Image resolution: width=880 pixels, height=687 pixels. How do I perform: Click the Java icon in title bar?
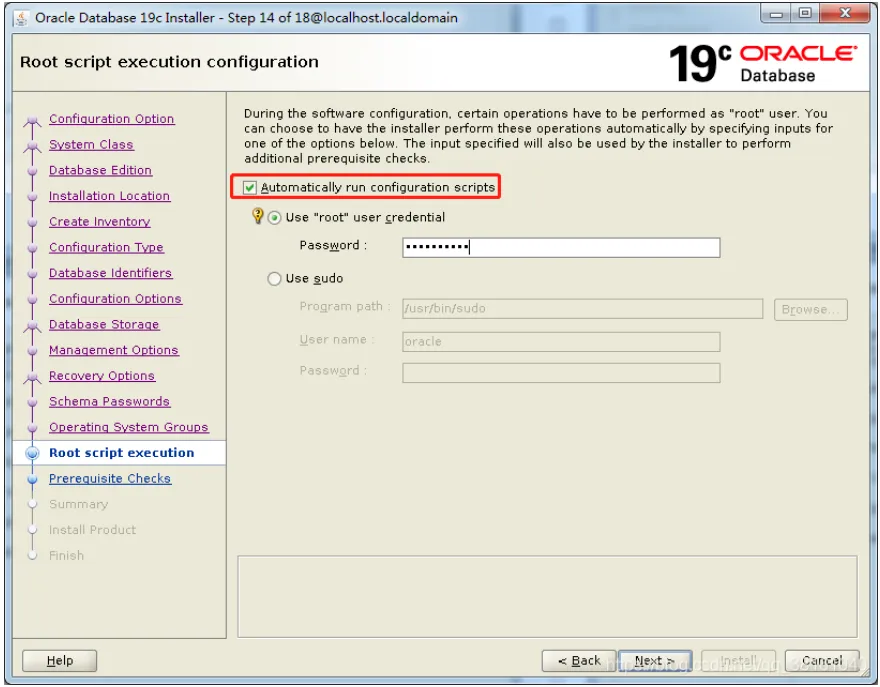[x=21, y=19]
